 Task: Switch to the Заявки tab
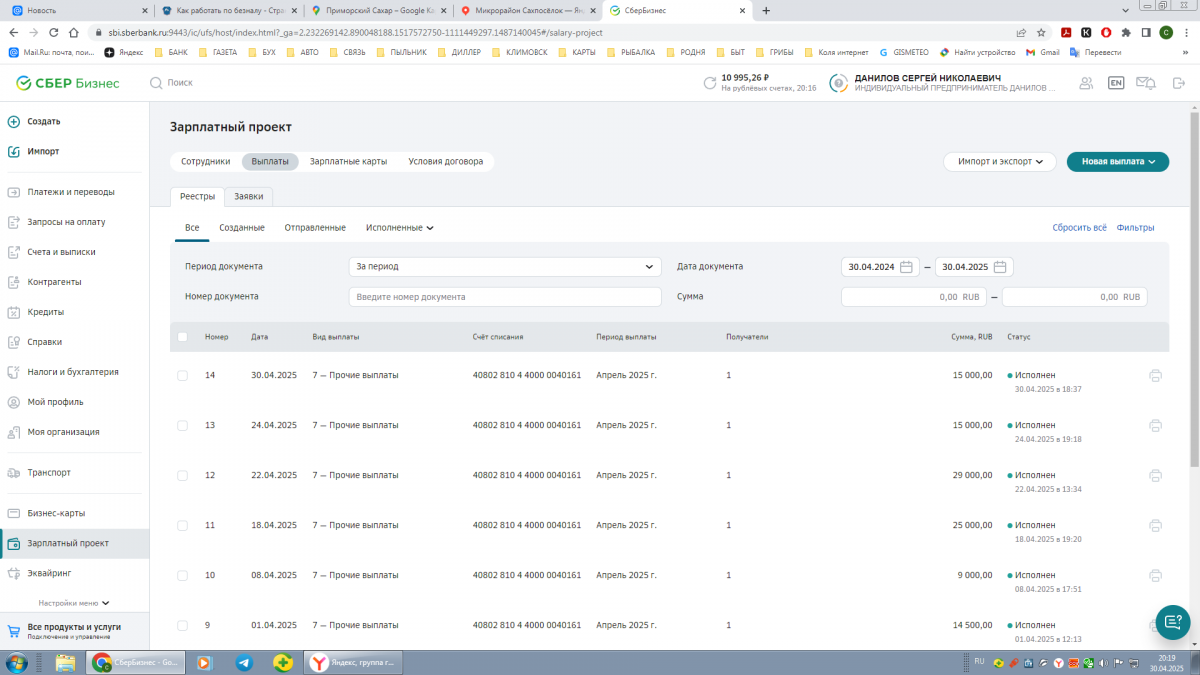coord(248,196)
